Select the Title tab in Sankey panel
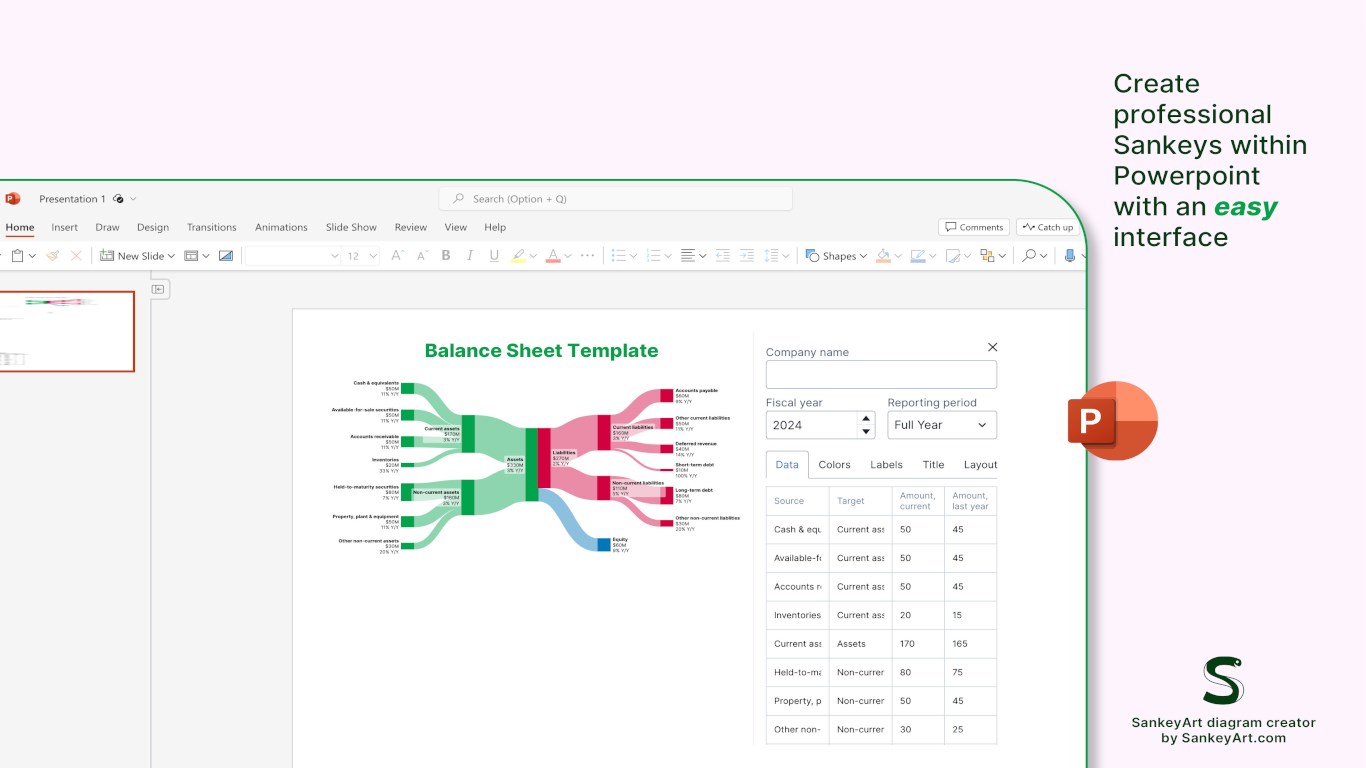The height and width of the screenshot is (768, 1366). click(x=933, y=464)
